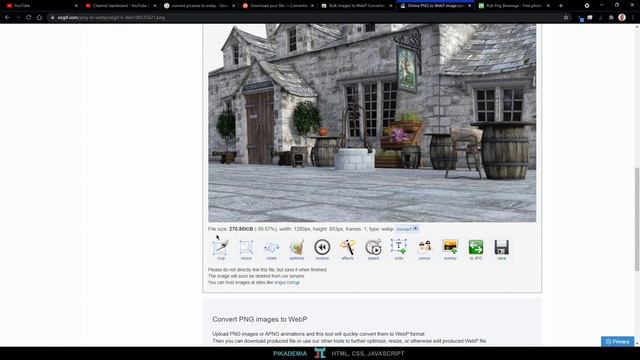Open the effects tool
The width and height of the screenshot is (640, 360).
tap(347, 250)
